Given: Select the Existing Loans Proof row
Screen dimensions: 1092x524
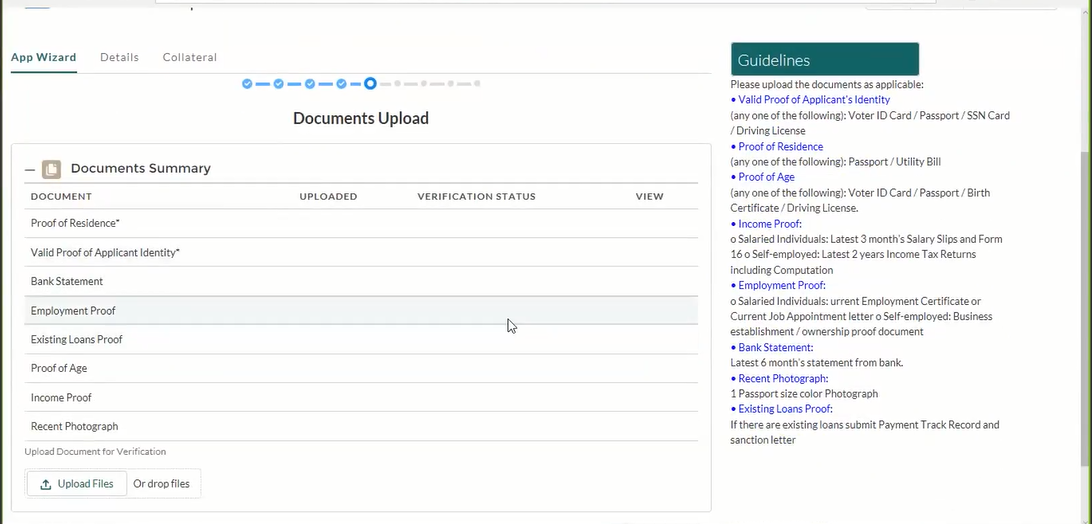Looking at the screenshot, I should click(x=361, y=339).
